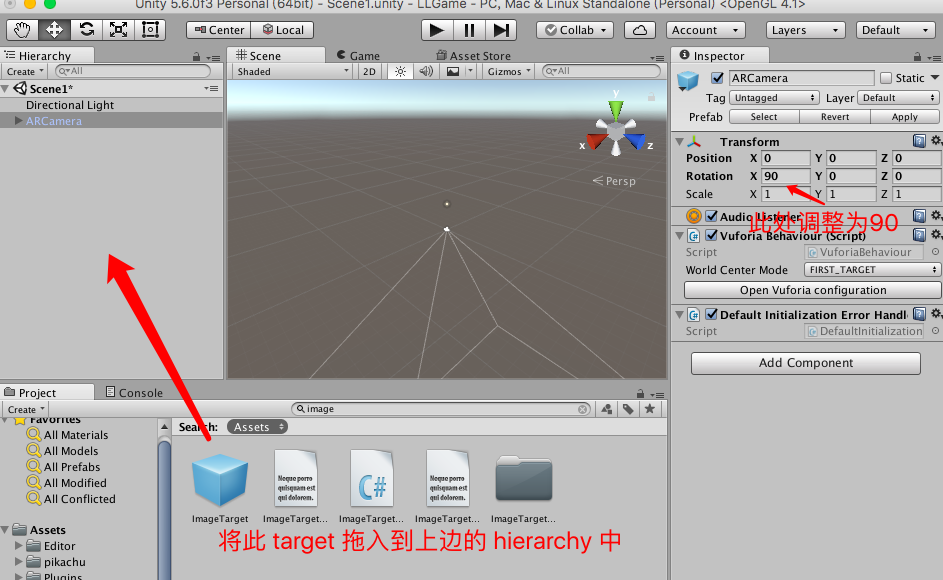The image size is (943, 580).
Task: Open the Default layout dropdown
Action: tap(895, 30)
